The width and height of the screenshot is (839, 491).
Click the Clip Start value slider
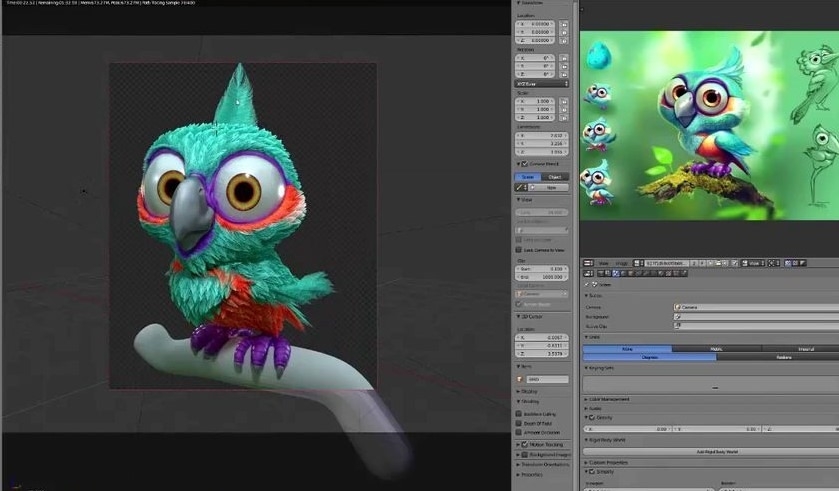tap(541, 269)
